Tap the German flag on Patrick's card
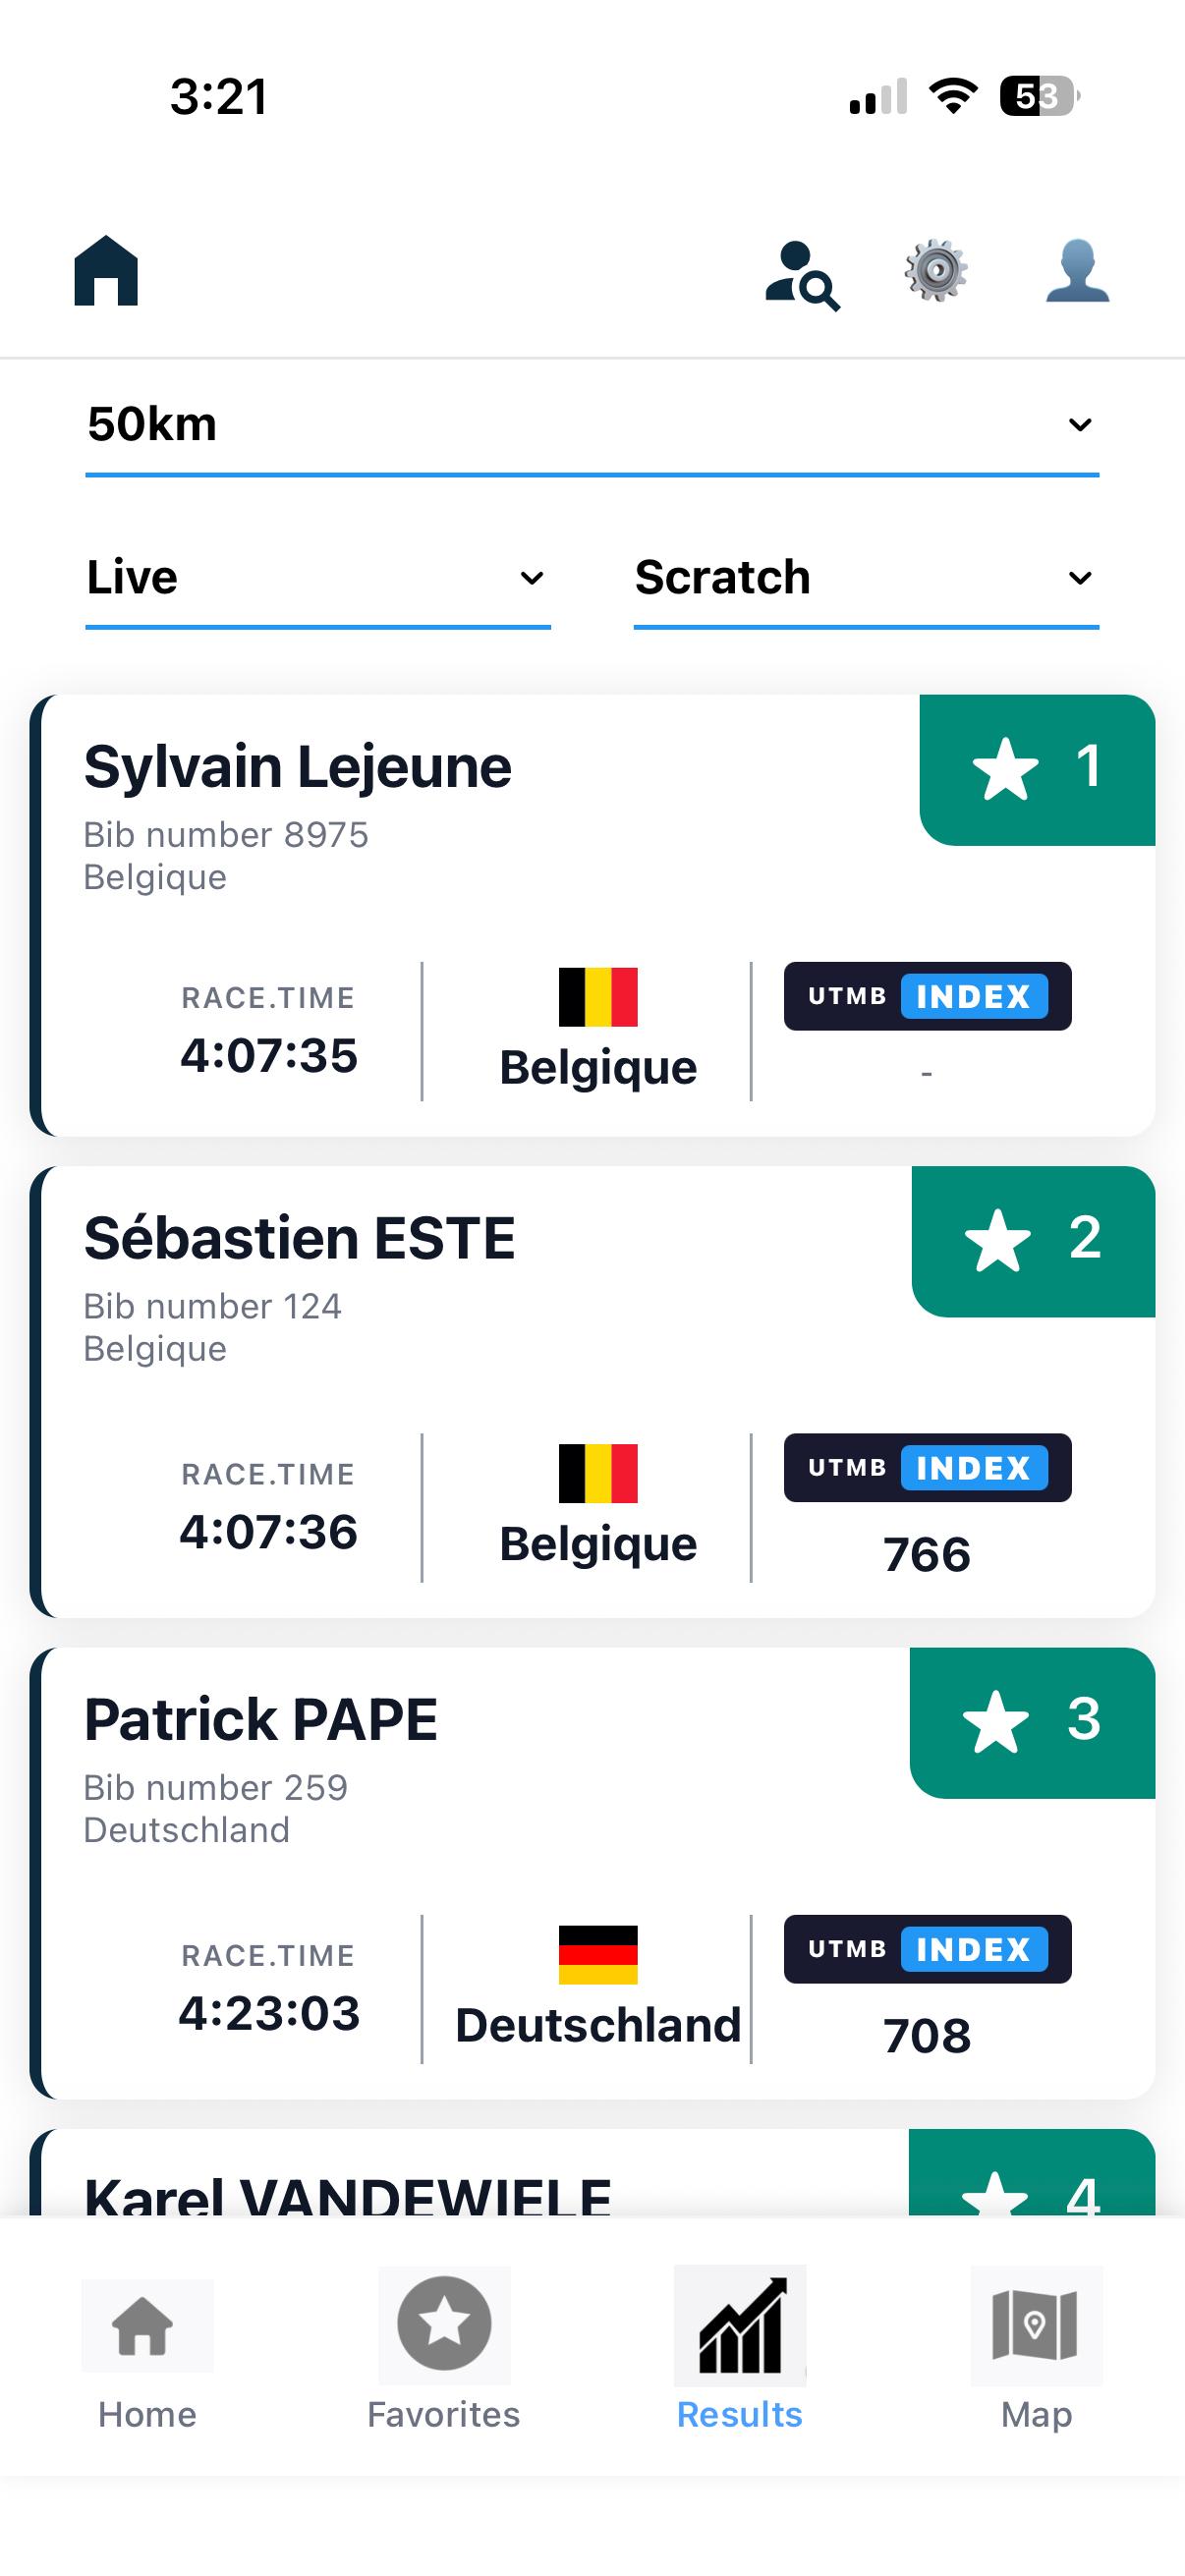Image resolution: width=1185 pixels, height=2576 pixels. point(598,1954)
